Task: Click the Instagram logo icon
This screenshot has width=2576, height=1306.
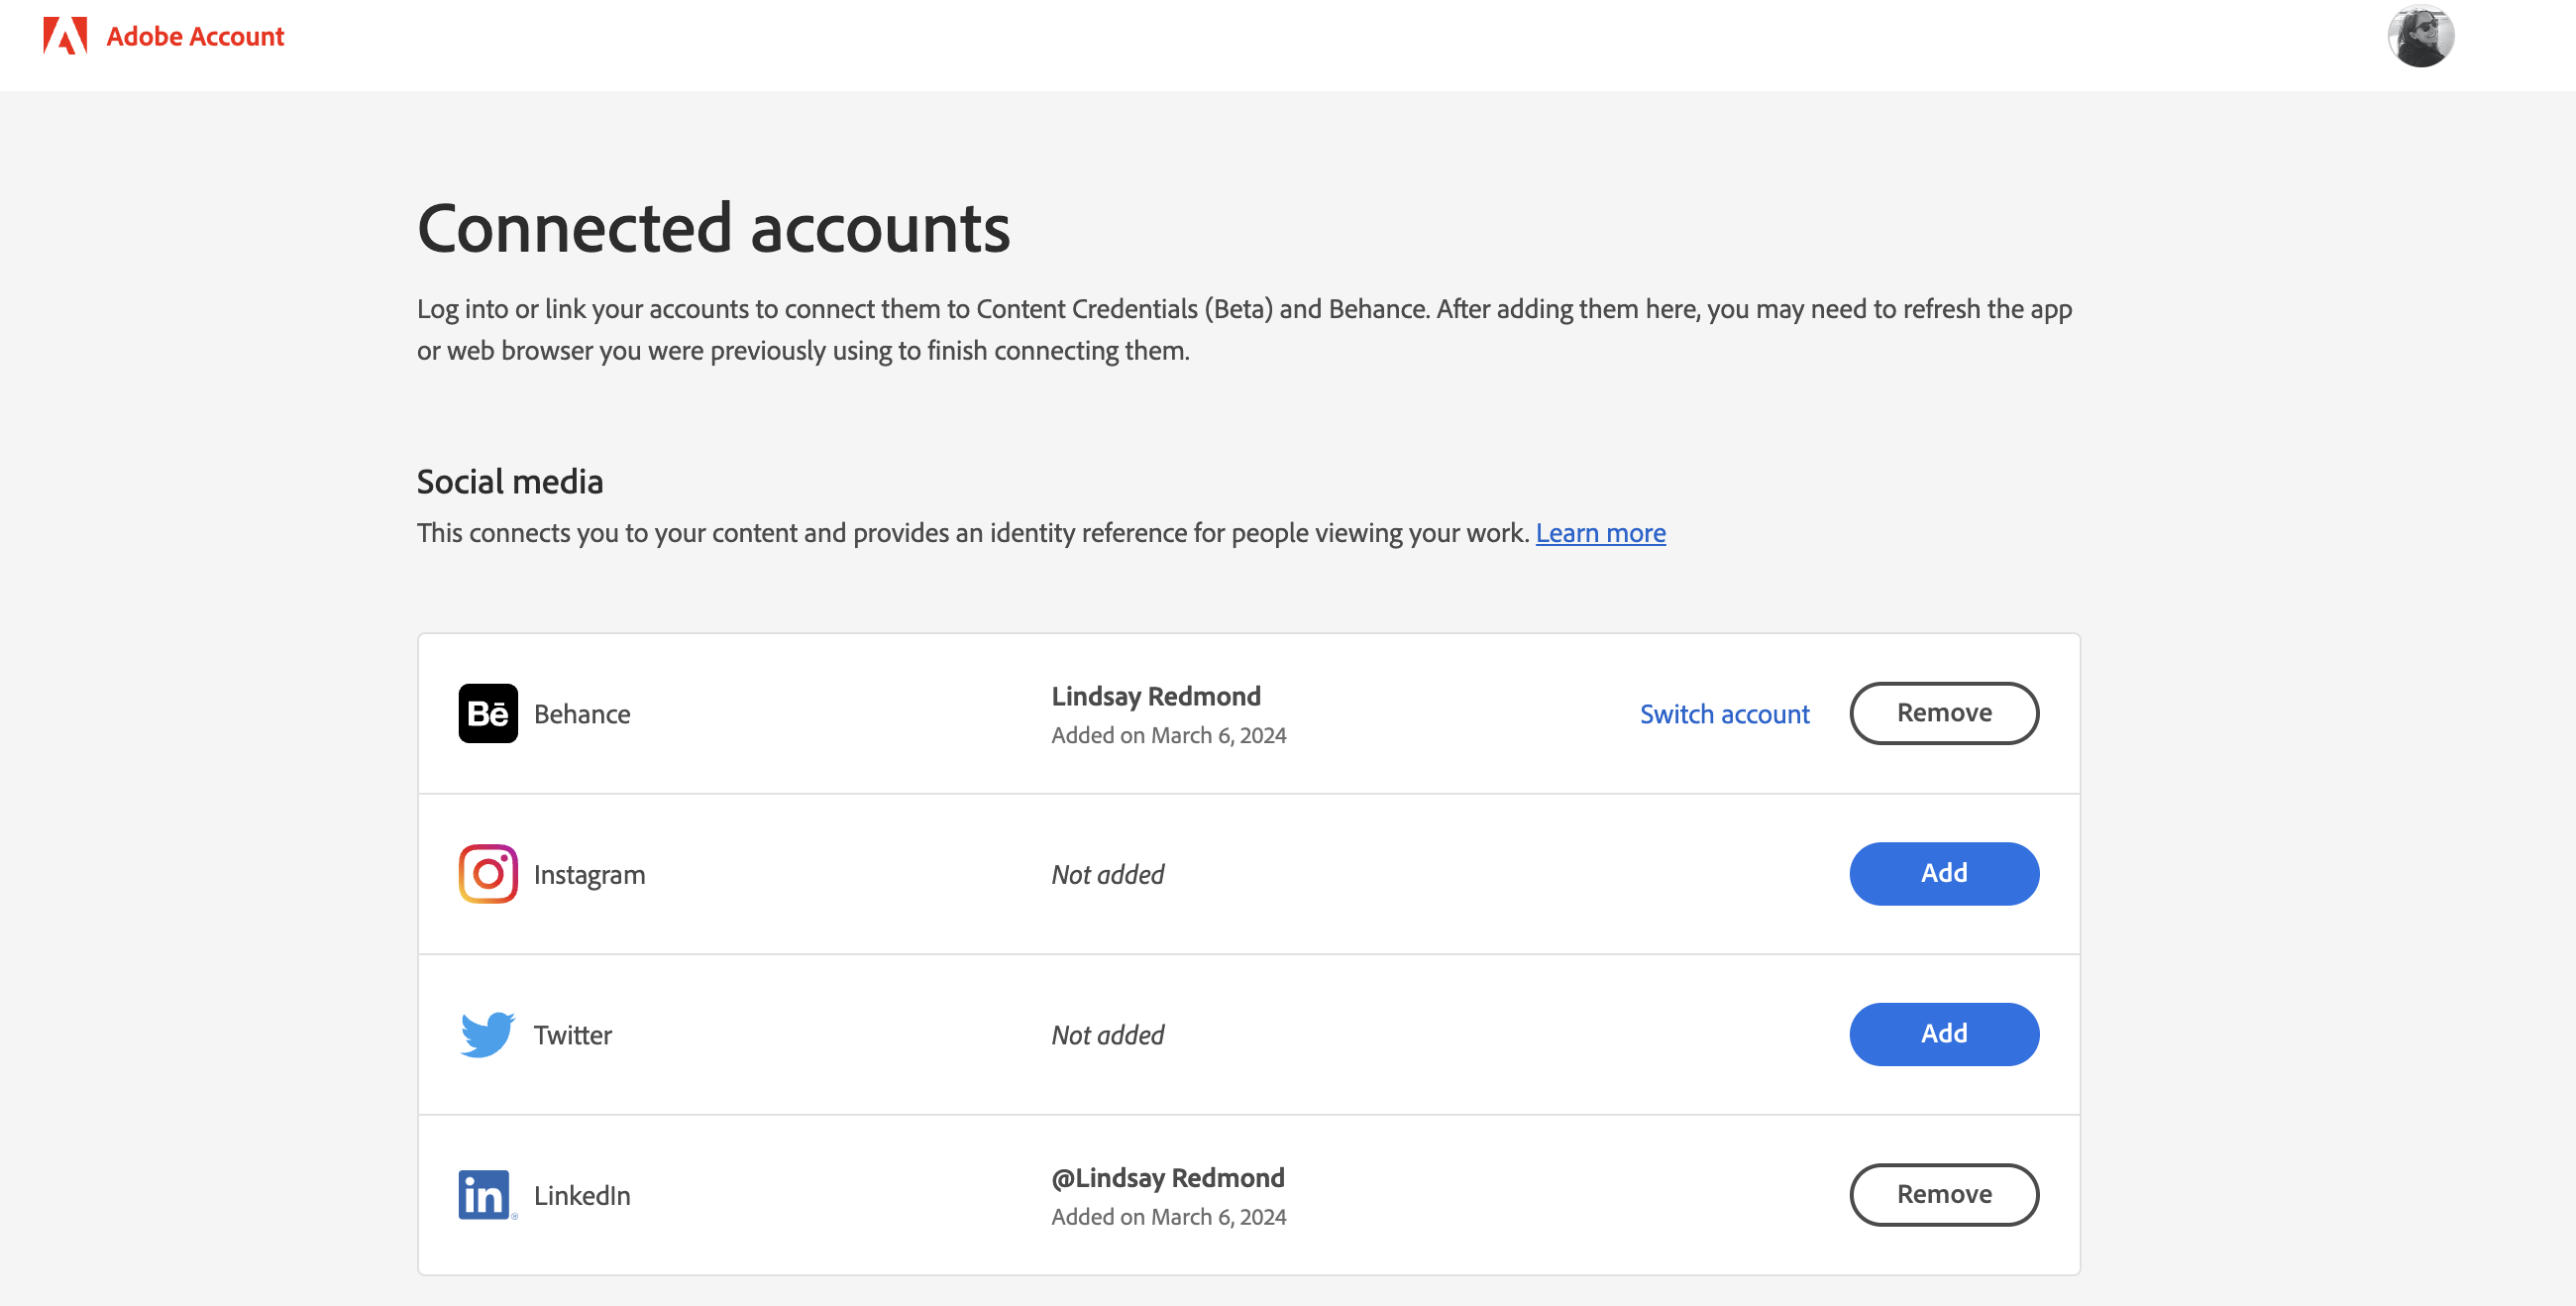Action: click(x=488, y=874)
